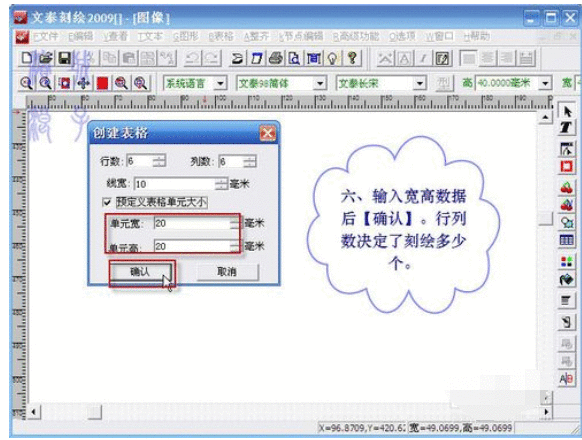Click the blue slanted page icon
The width and height of the screenshot is (582, 440).
(x=256, y=58)
